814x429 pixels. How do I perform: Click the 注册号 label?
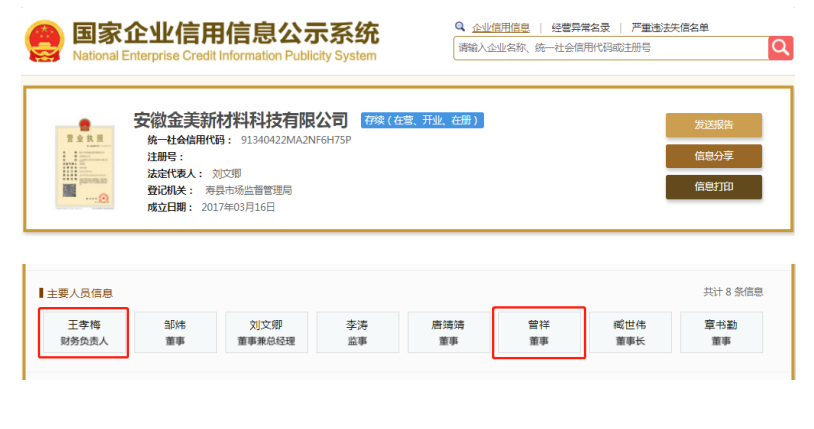(165, 157)
